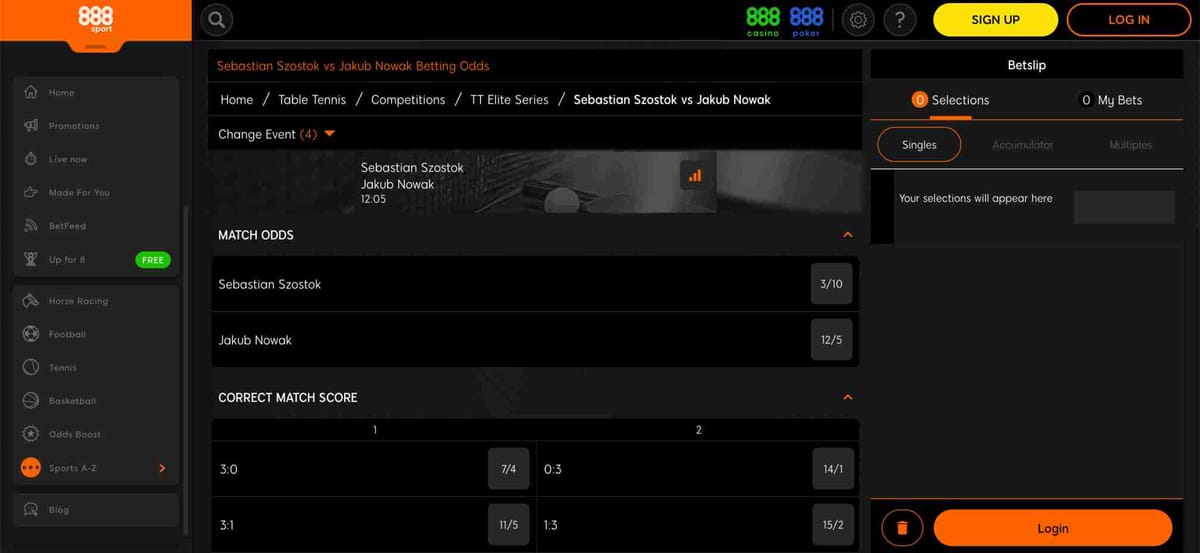Open settings gear icon

click(x=858, y=19)
